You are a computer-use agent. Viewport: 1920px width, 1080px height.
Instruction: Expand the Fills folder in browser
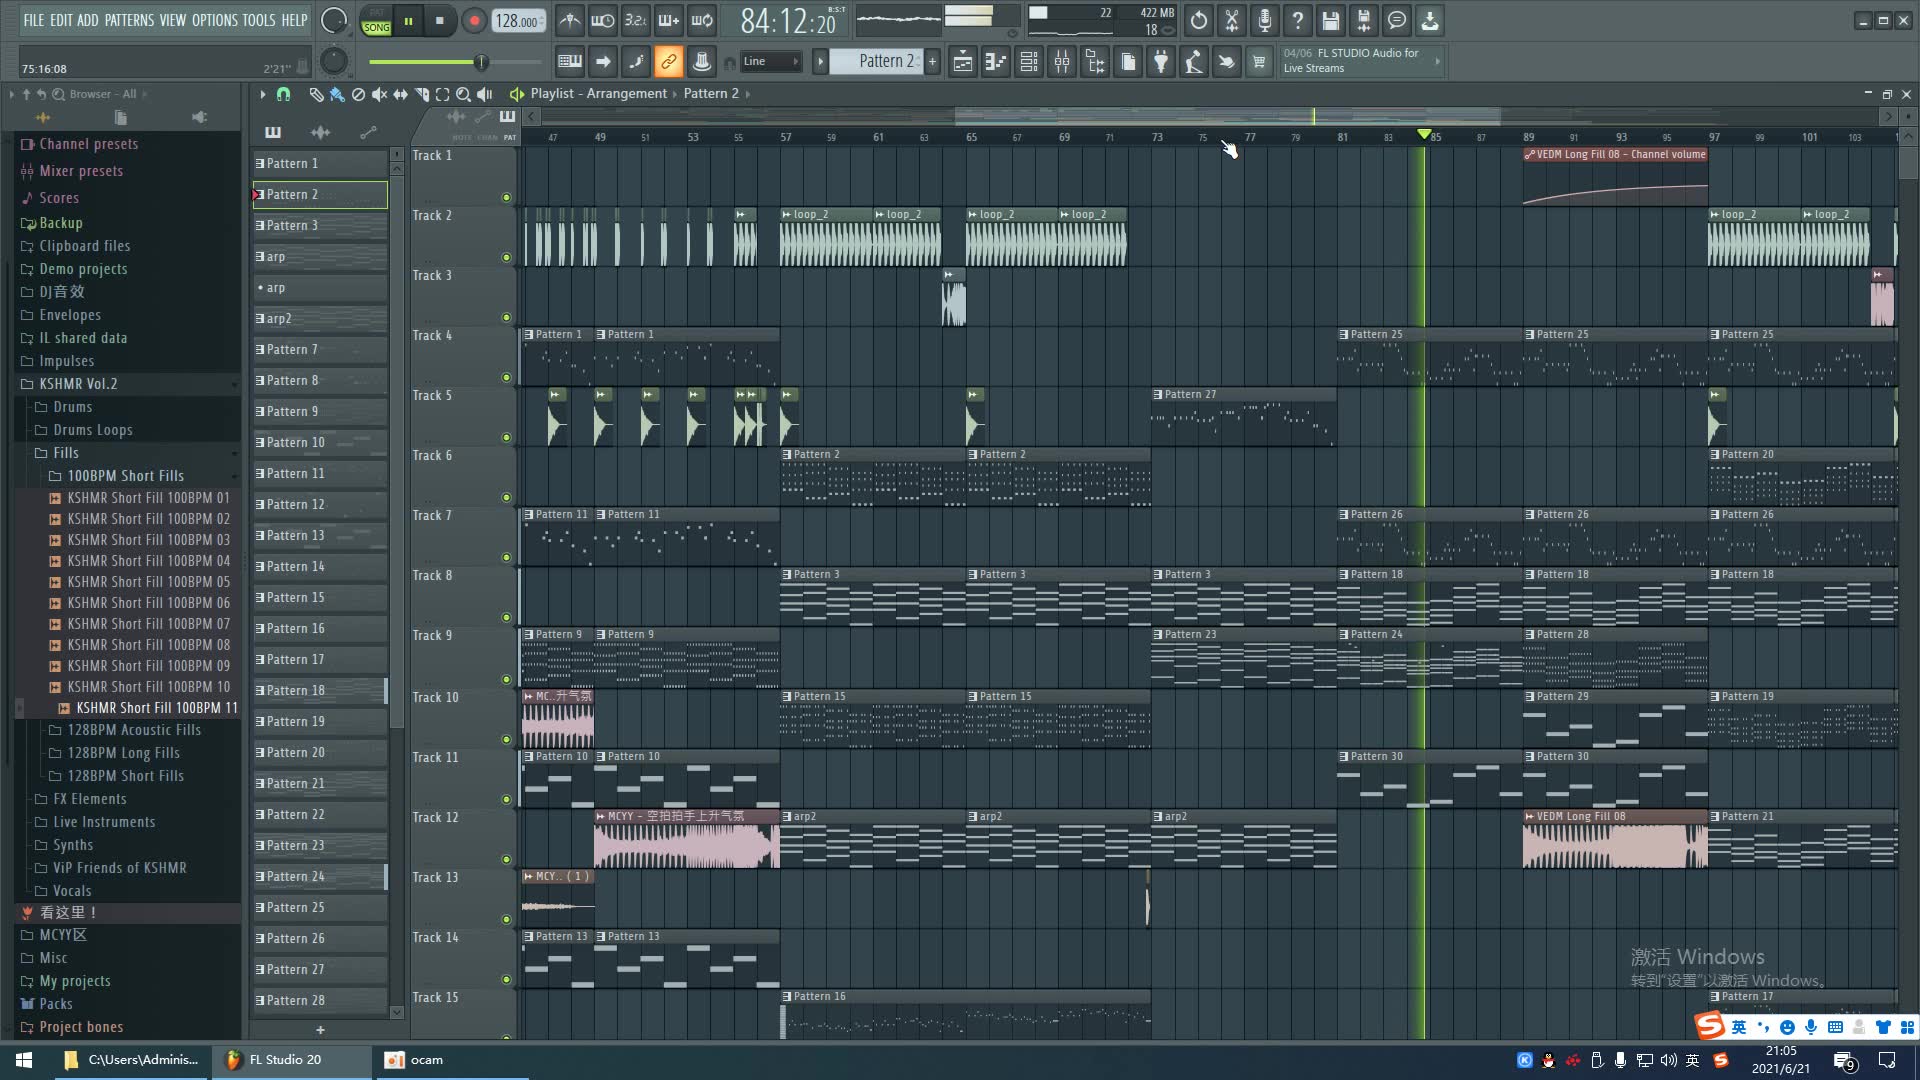65,452
